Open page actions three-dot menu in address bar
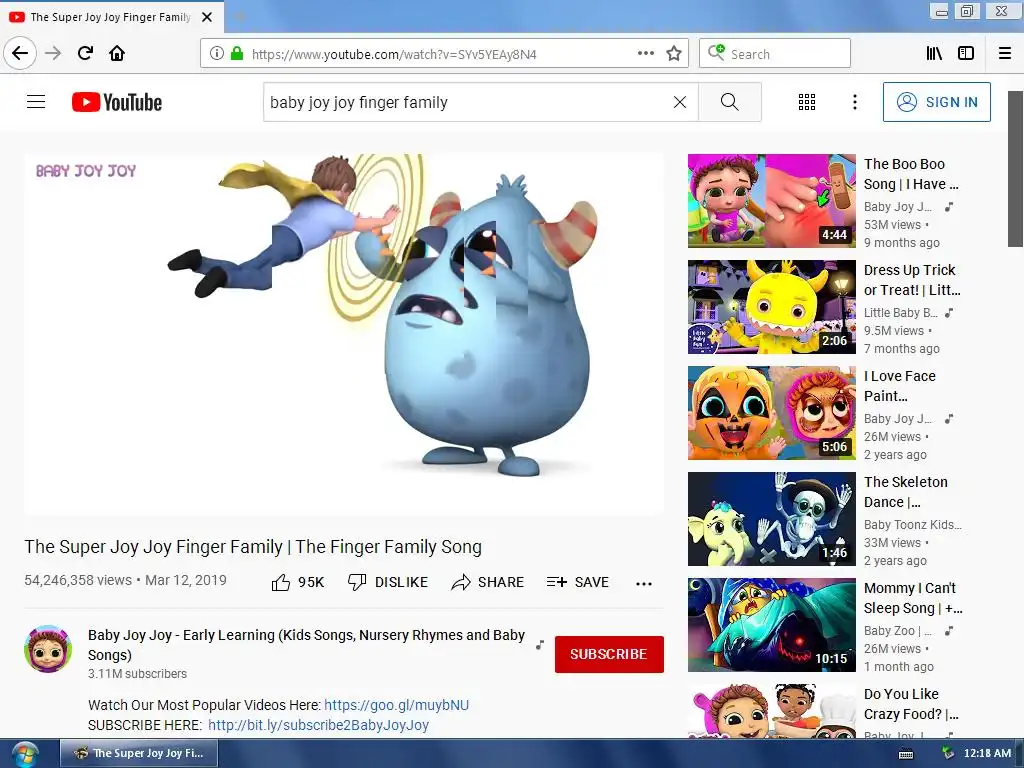This screenshot has height=768, width=1024. click(645, 53)
